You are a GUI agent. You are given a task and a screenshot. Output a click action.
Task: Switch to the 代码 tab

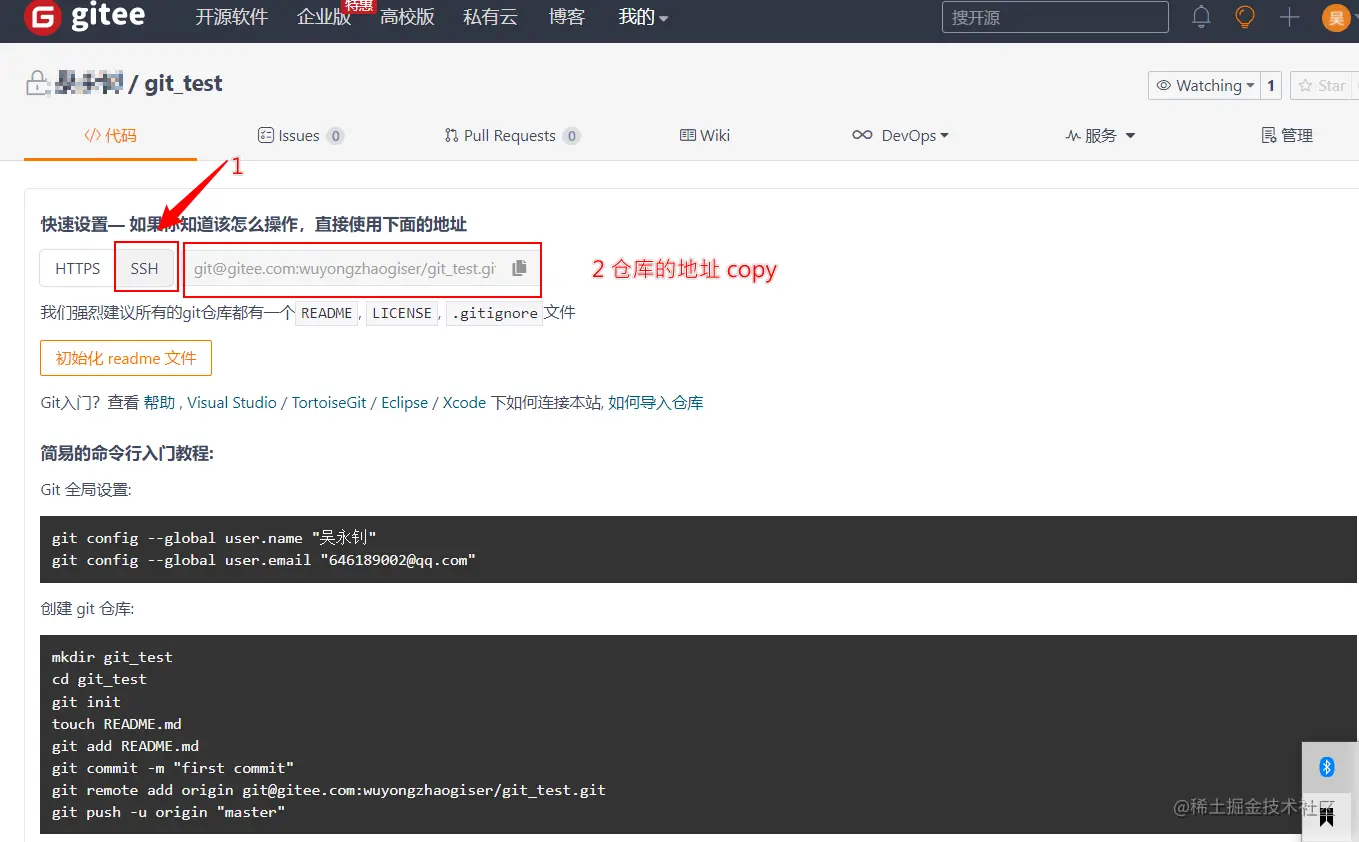pos(110,135)
